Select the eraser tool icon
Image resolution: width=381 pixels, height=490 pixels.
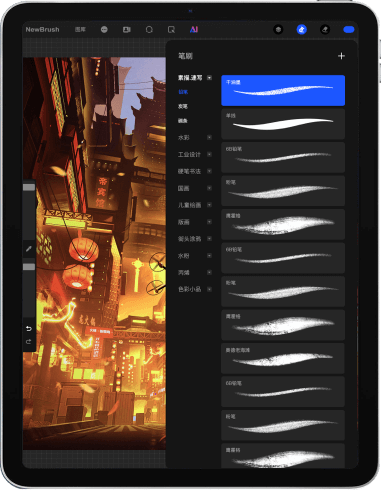click(325, 30)
